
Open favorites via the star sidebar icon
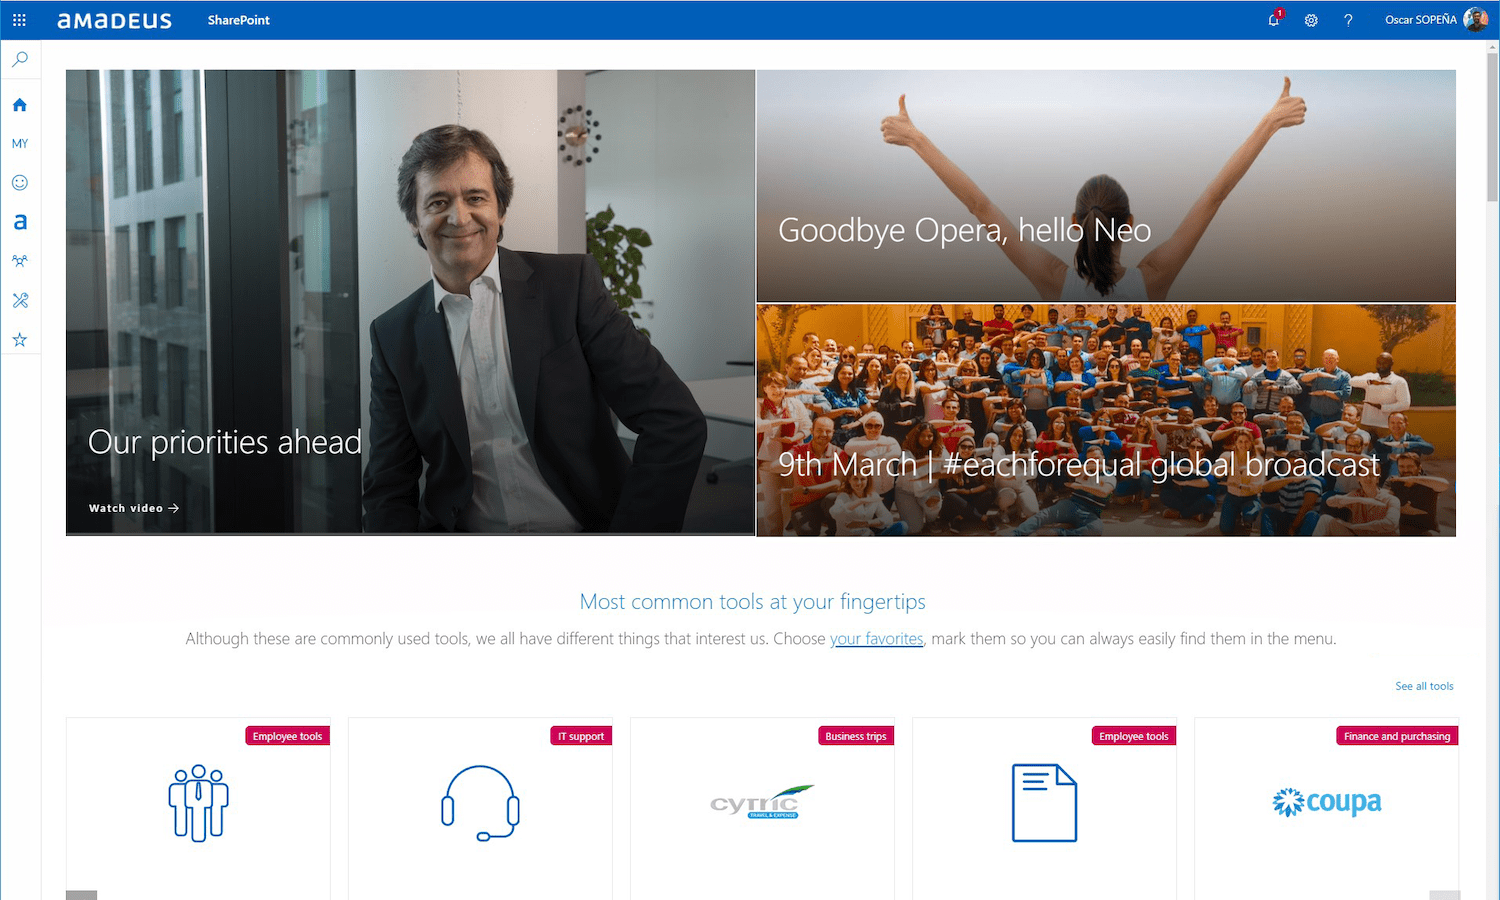tap(20, 340)
